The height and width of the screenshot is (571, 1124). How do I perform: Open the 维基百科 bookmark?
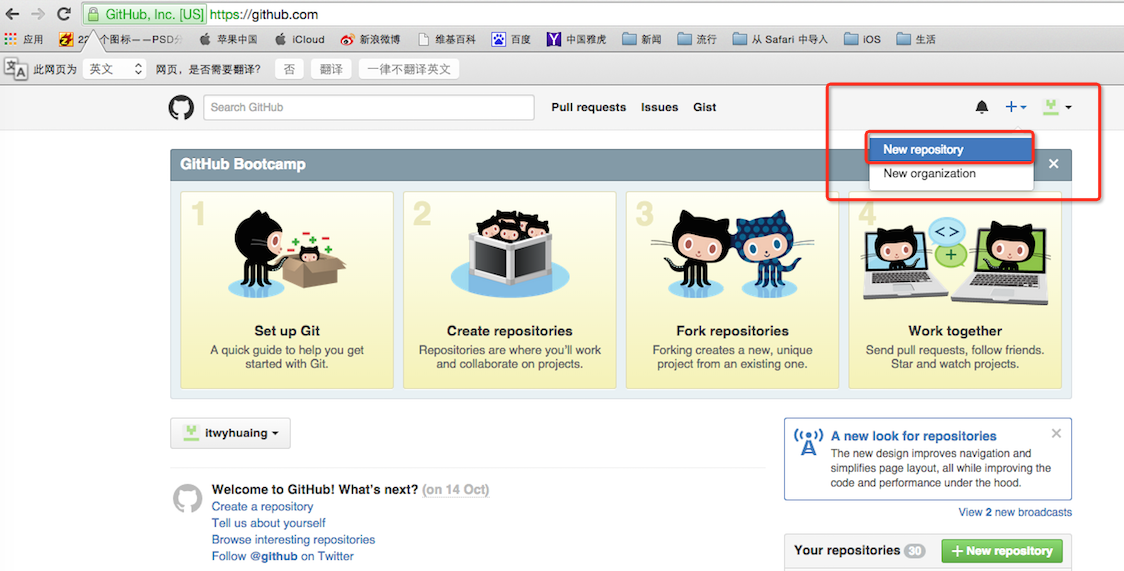447,39
